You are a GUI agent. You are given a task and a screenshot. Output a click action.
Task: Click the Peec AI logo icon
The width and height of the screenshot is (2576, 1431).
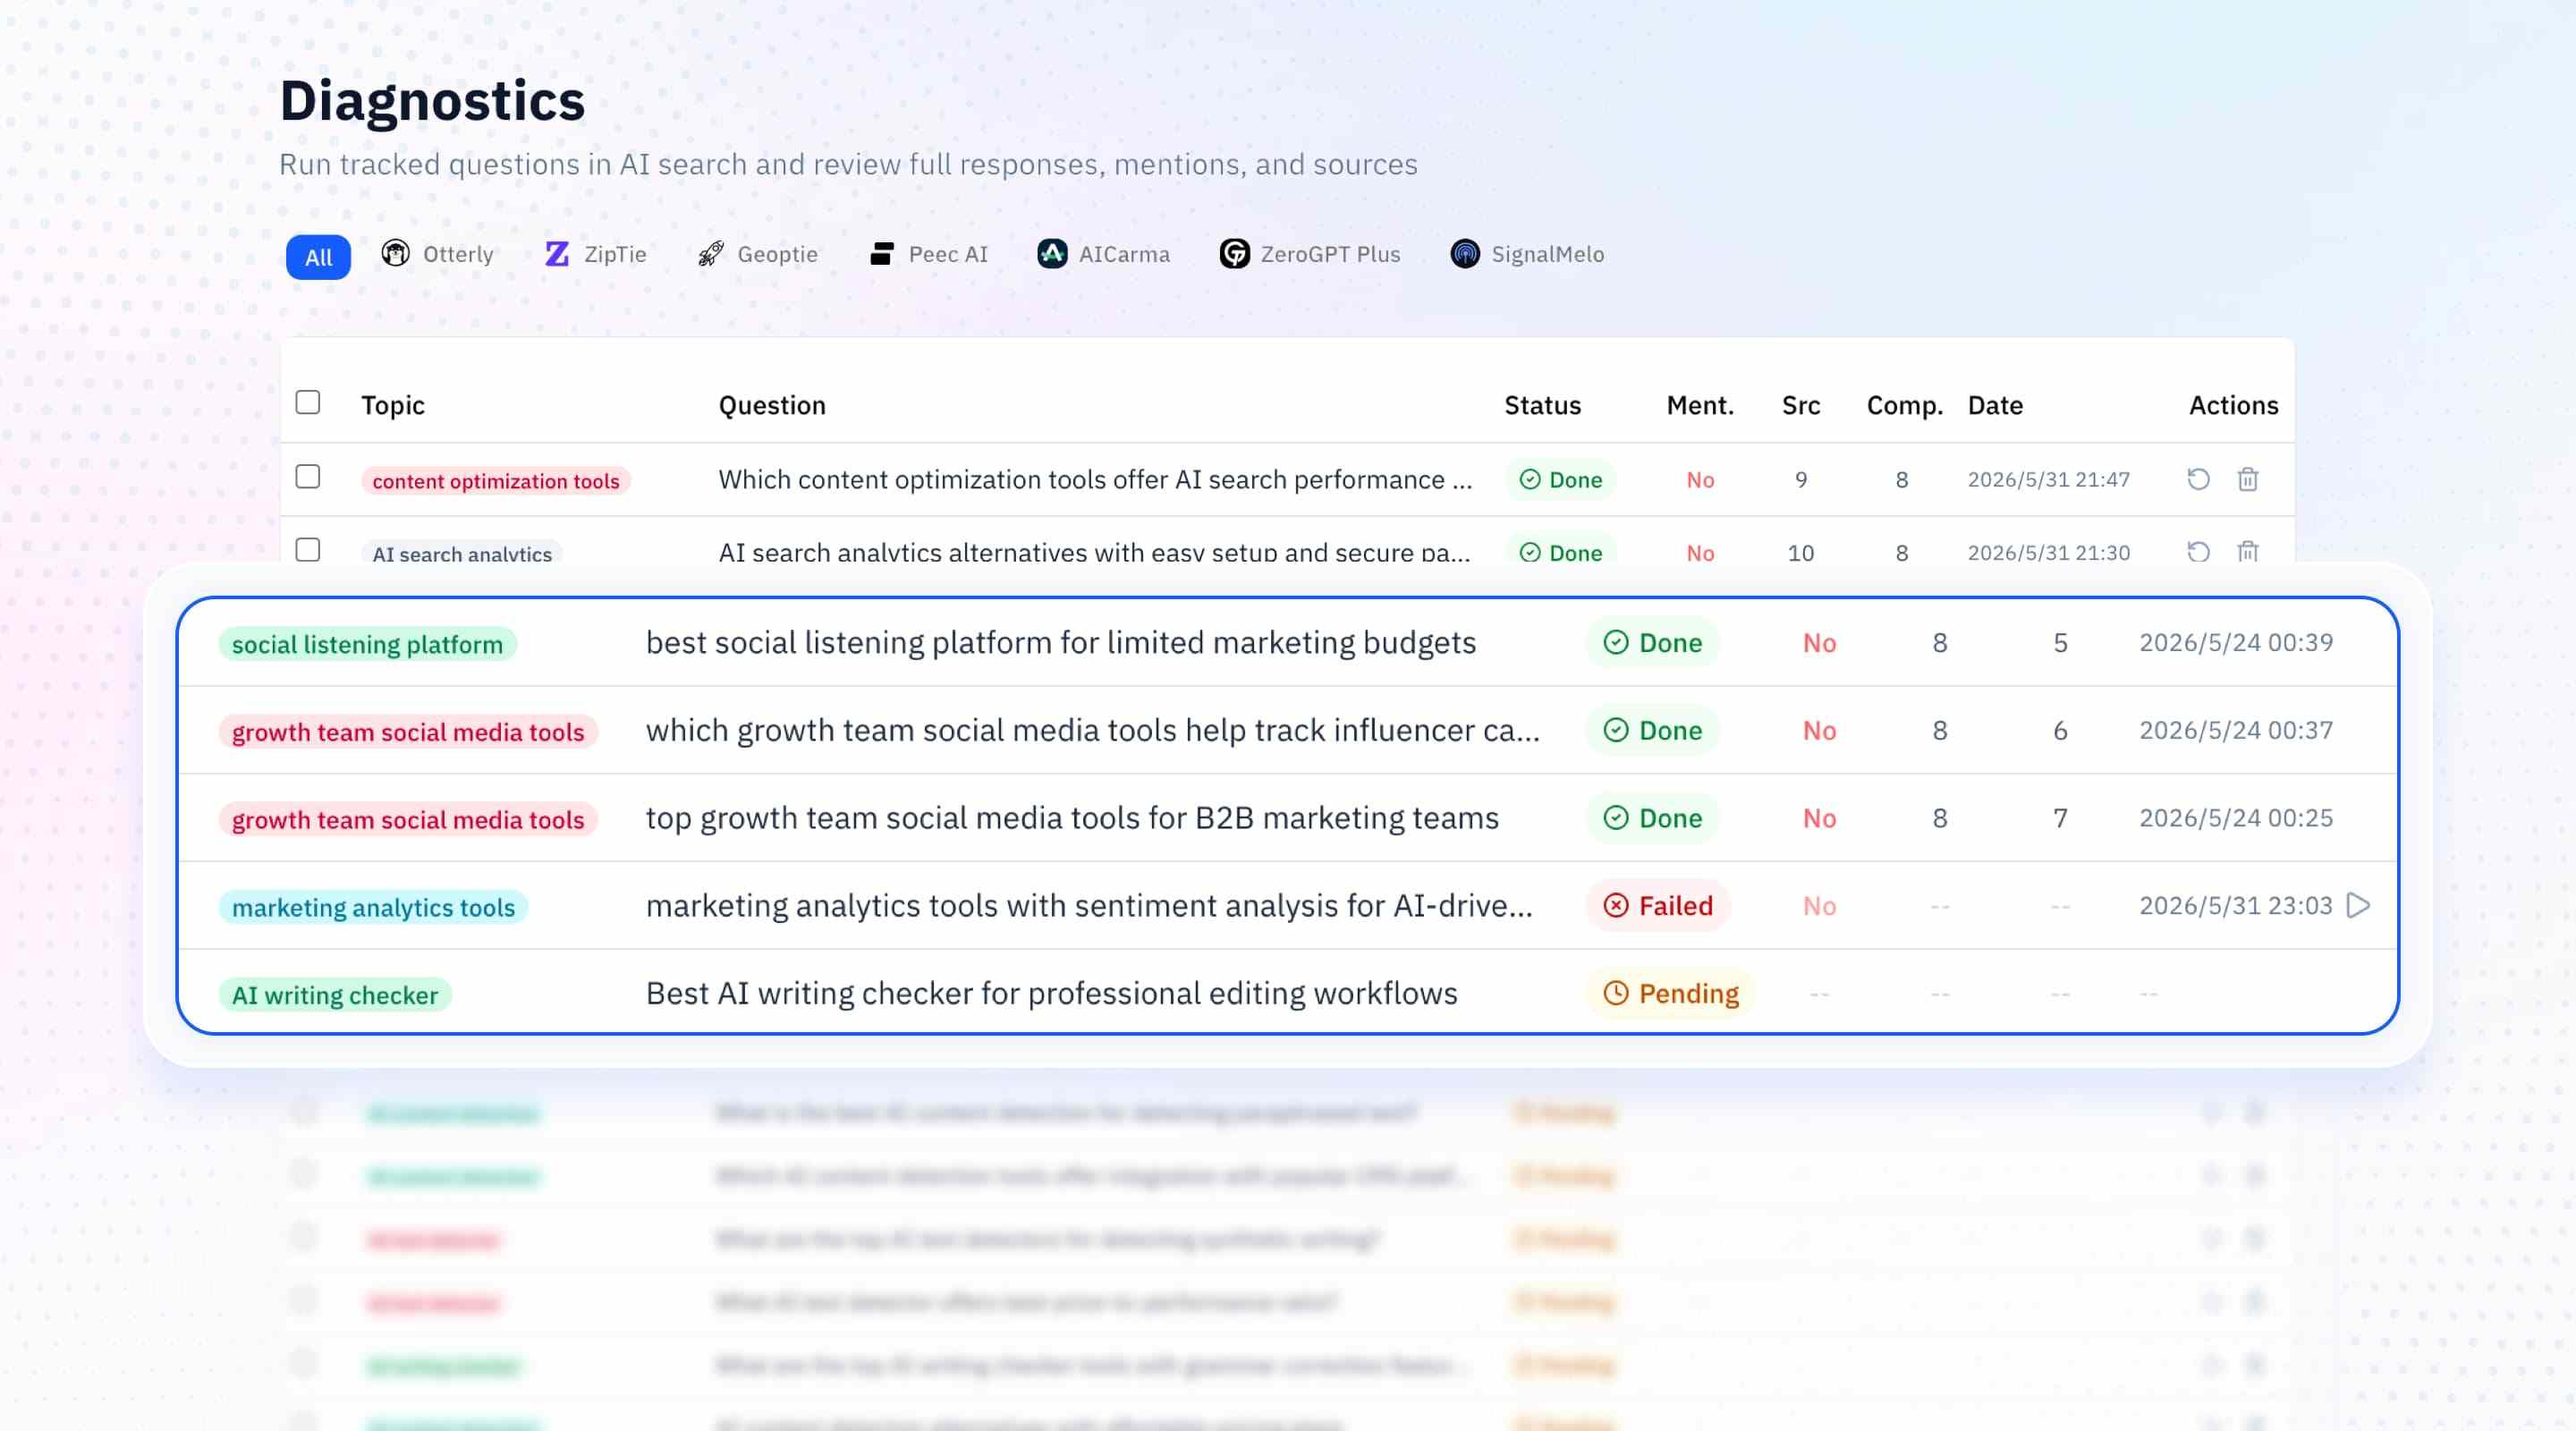pos(881,254)
